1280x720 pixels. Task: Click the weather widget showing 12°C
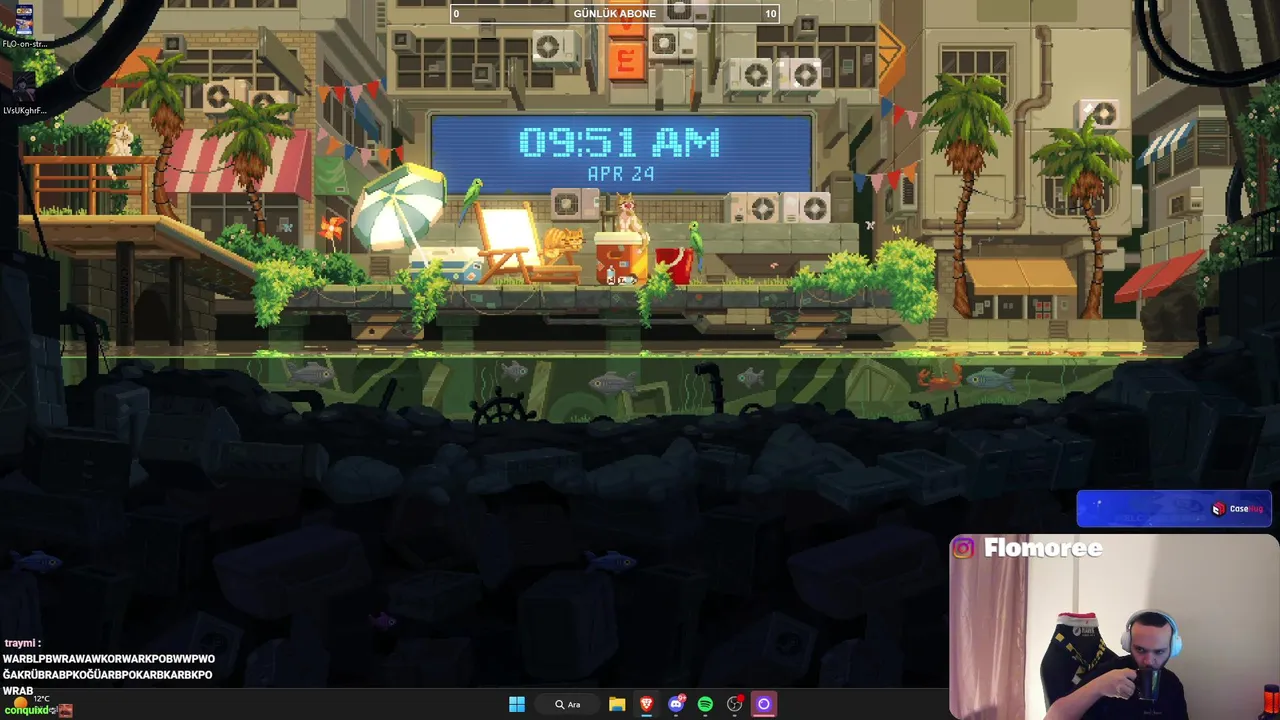pos(32,701)
